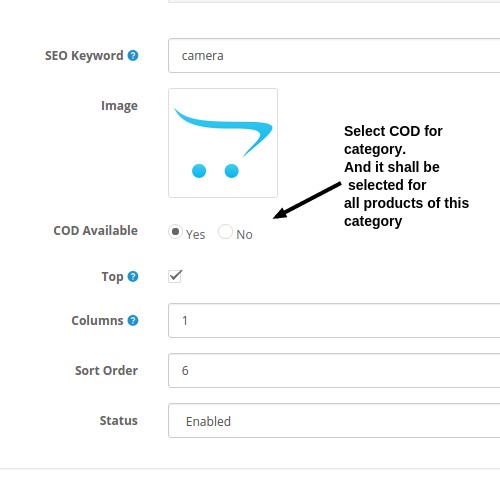The image size is (500, 500).
Task: Click into the Columns input field
Action: [x=334, y=320]
